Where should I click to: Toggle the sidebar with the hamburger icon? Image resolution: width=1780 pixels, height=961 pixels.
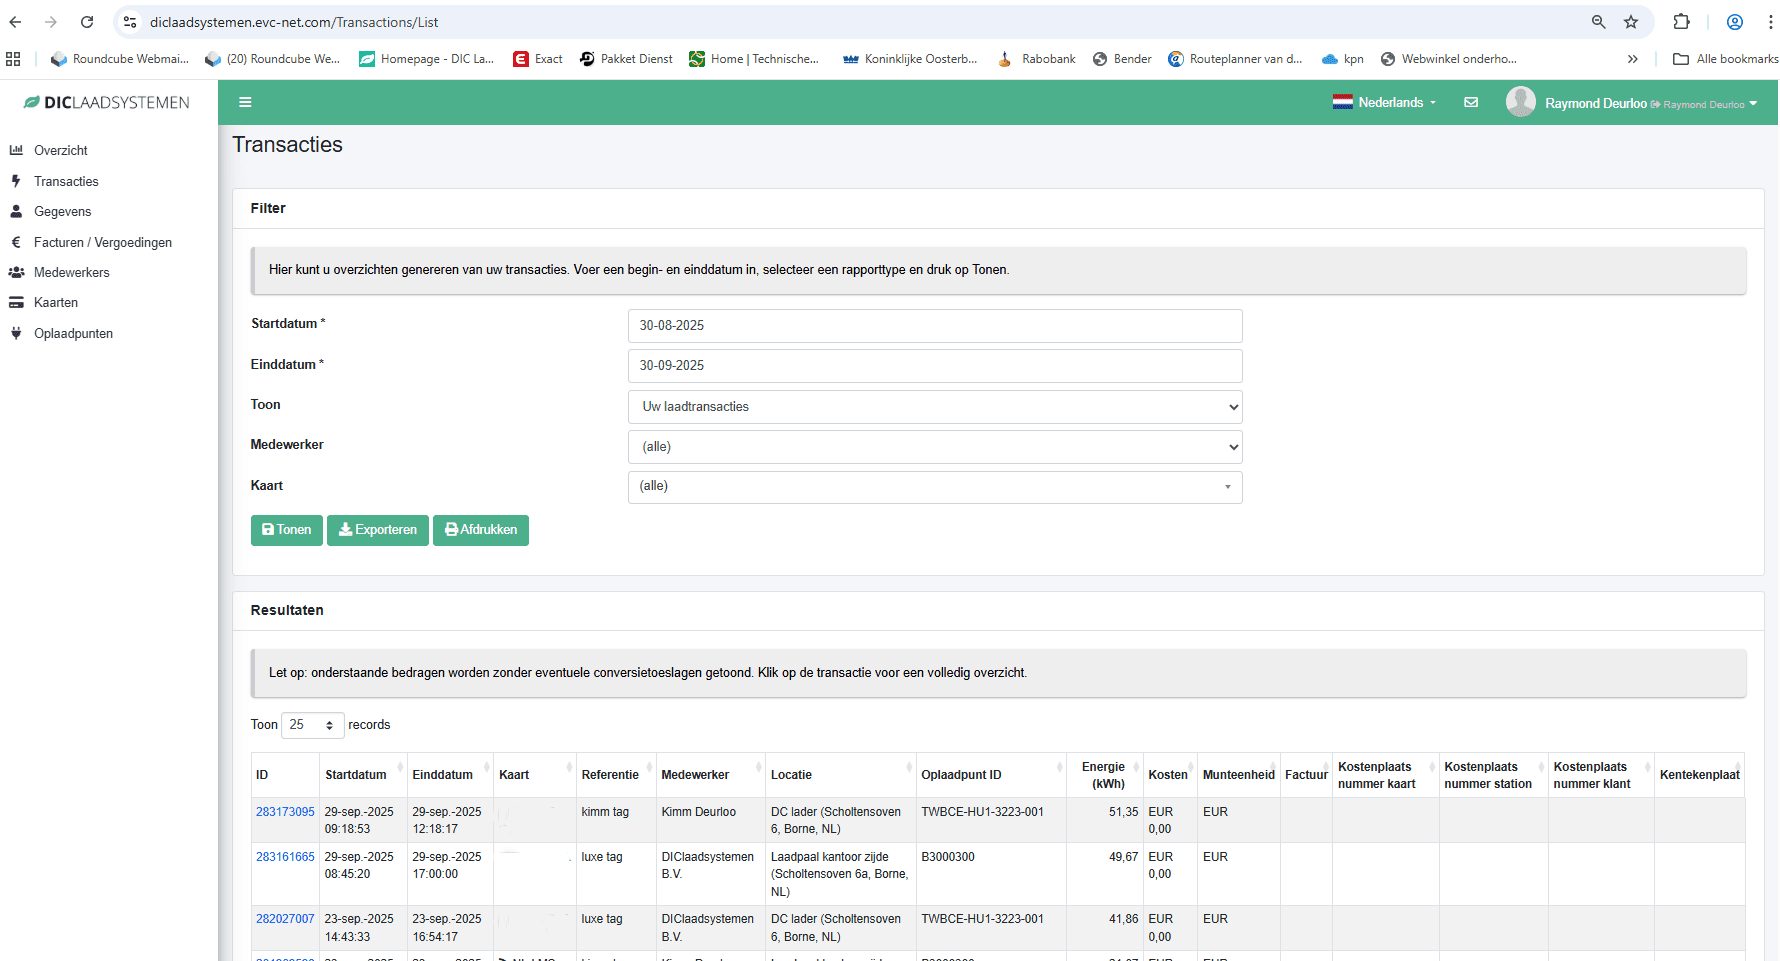click(245, 102)
